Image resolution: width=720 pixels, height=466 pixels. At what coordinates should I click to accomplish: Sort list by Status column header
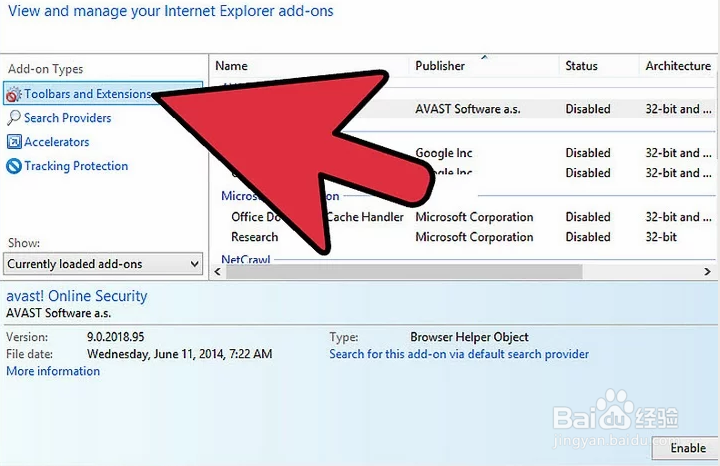point(581,66)
